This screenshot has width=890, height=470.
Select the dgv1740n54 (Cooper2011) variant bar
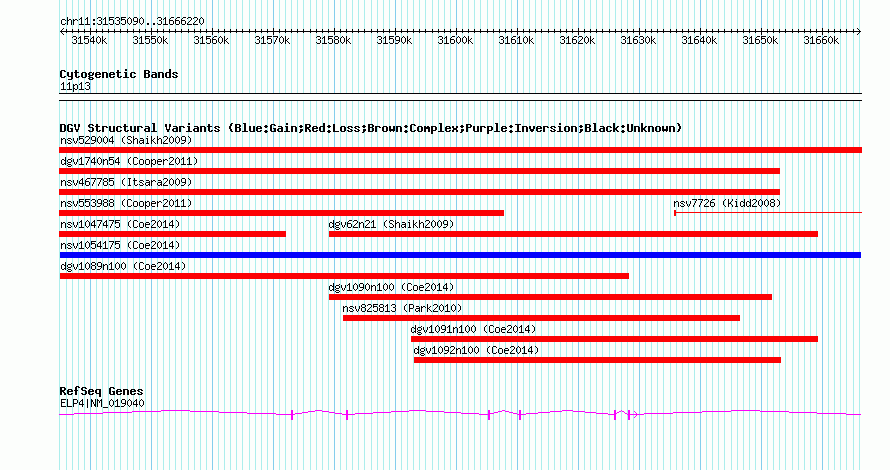click(x=419, y=171)
